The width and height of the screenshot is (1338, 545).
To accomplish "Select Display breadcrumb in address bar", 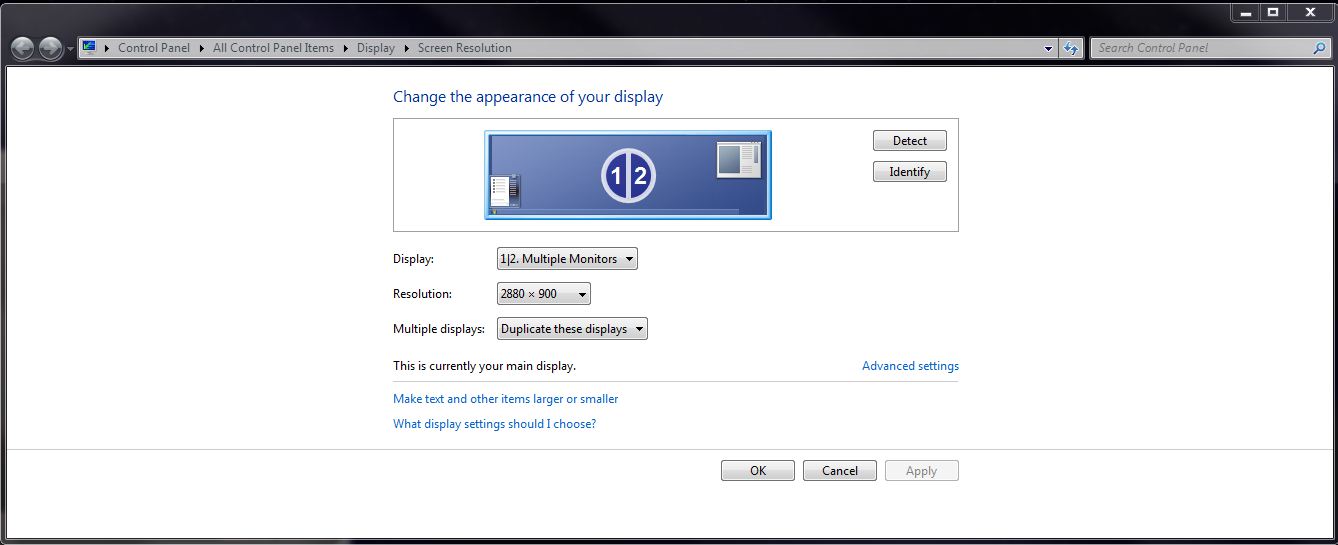I will tap(376, 48).
